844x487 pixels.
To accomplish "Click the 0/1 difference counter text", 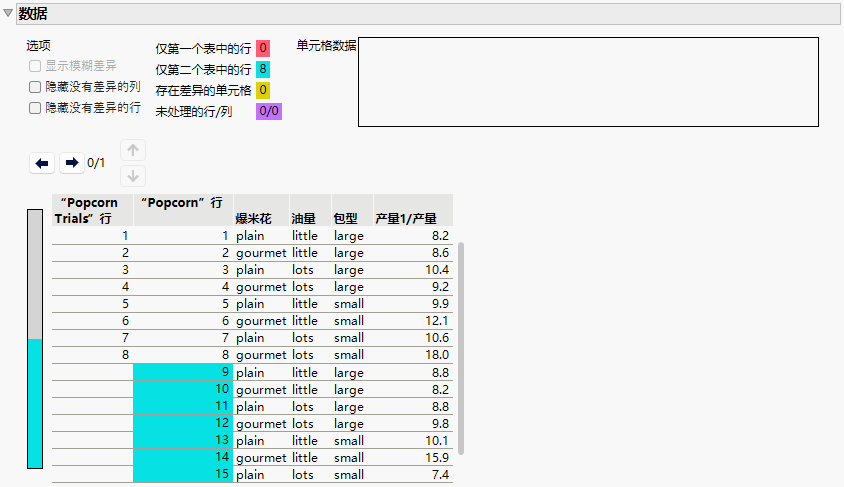I will (x=96, y=163).
